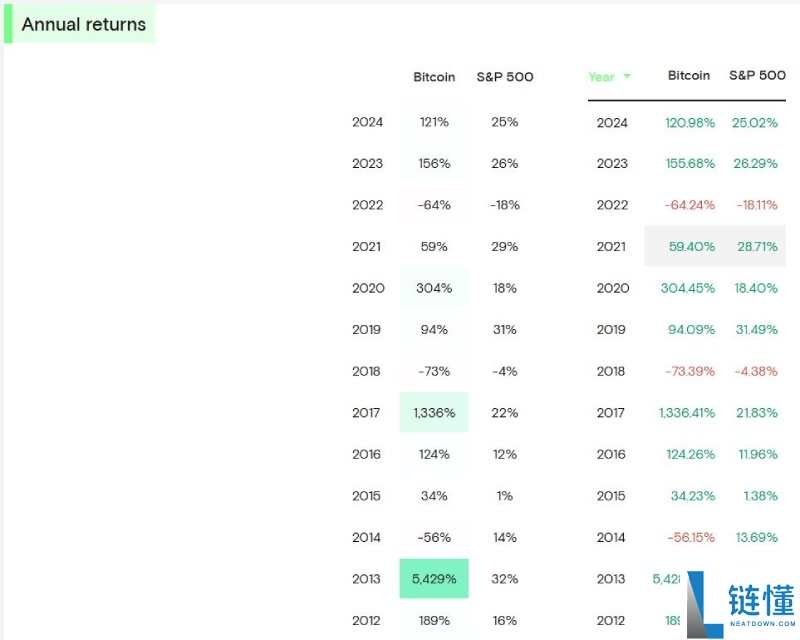Click the 31.49% S&P 500 value
This screenshot has height=640, width=800.
coord(755,330)
